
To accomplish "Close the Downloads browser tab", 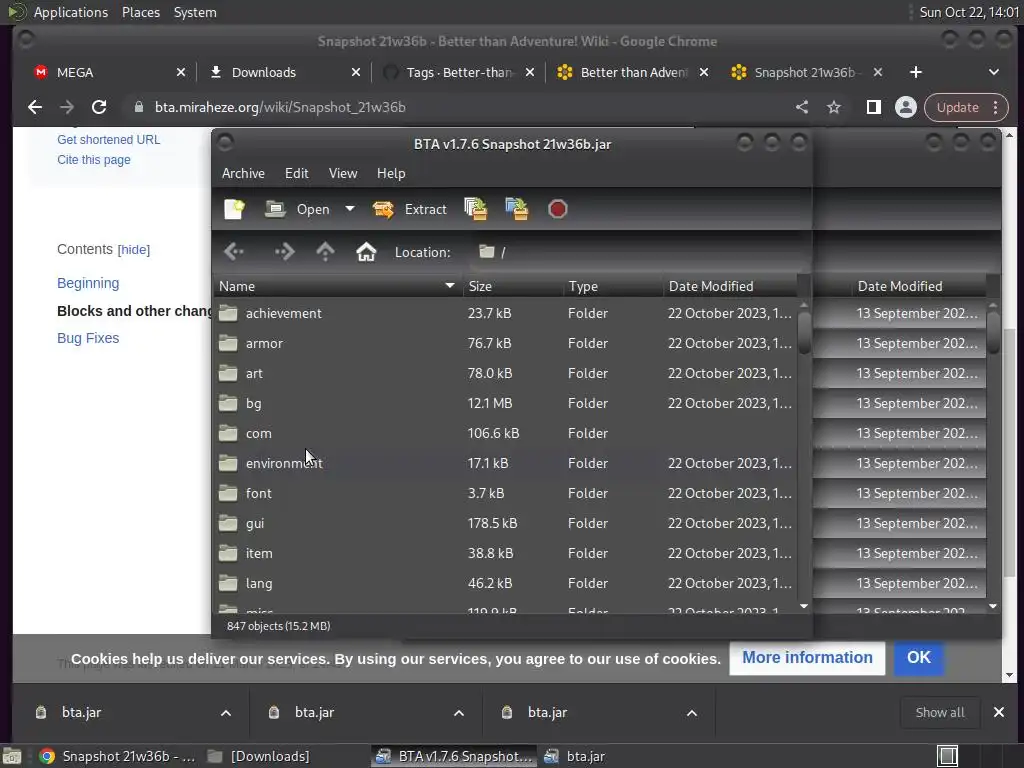I will point(356,72).
